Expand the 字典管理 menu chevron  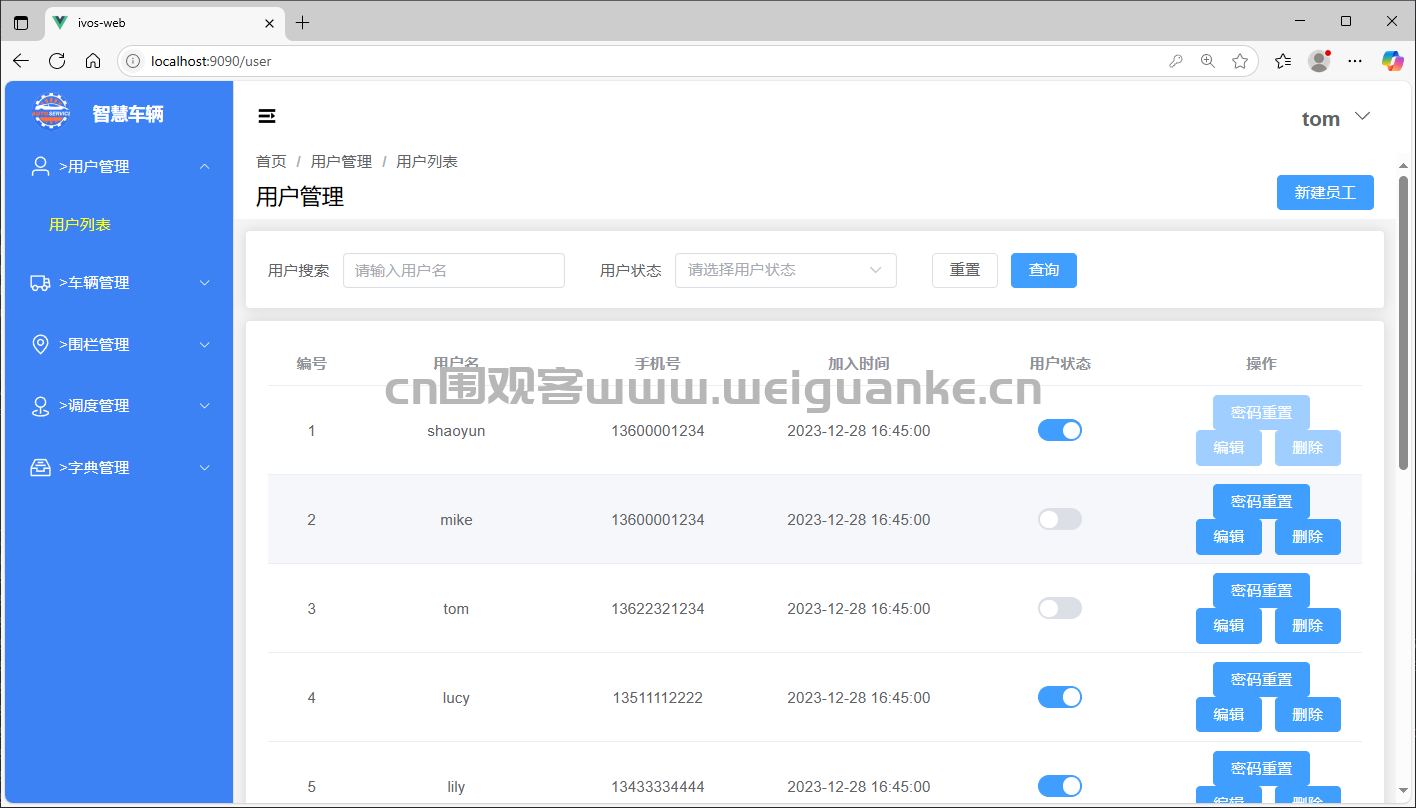[205, 468]
